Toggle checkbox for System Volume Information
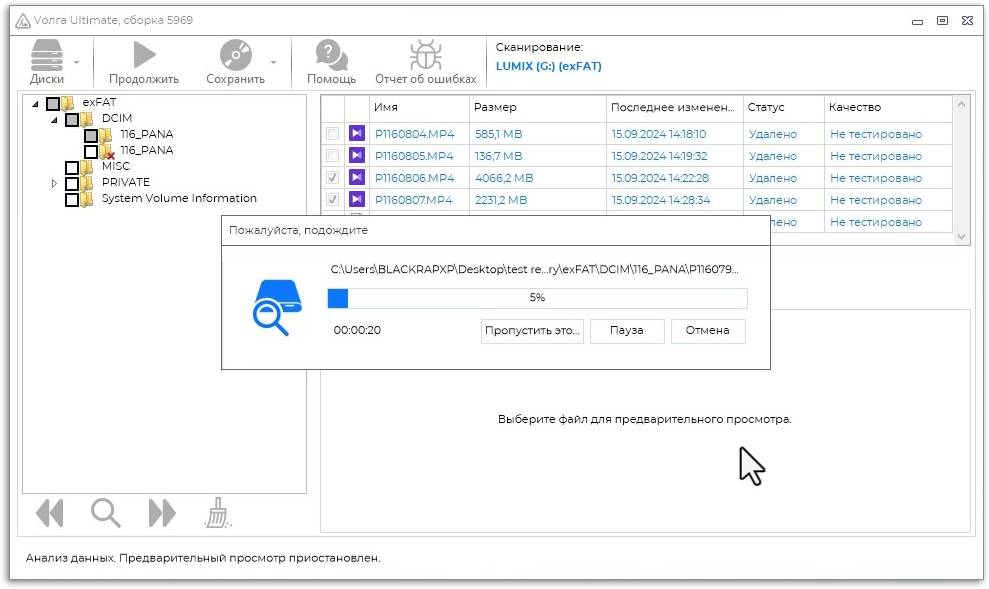The width and height of the screenshot is (989, 589). pos(72,199)
